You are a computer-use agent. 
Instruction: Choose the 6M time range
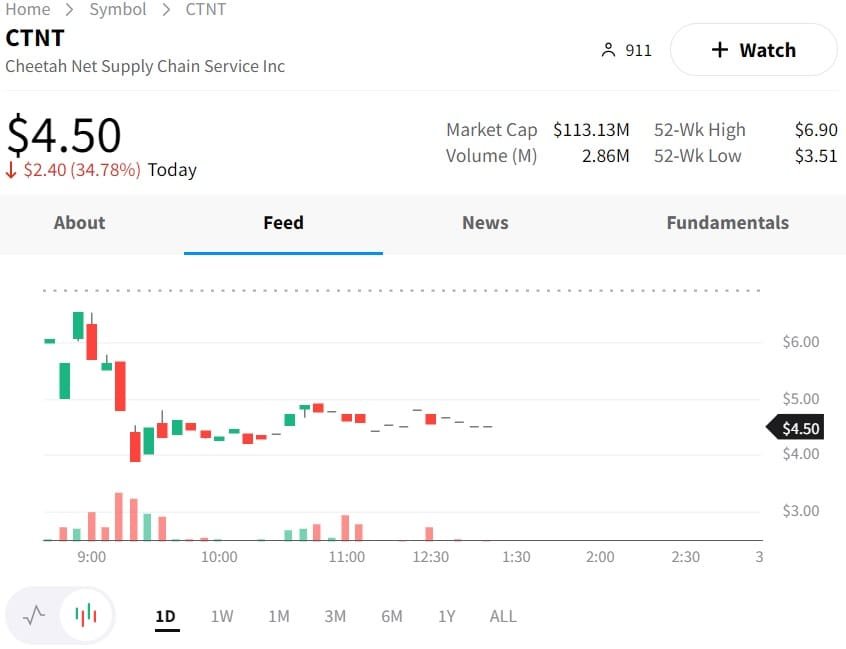(x=392, y=616)
